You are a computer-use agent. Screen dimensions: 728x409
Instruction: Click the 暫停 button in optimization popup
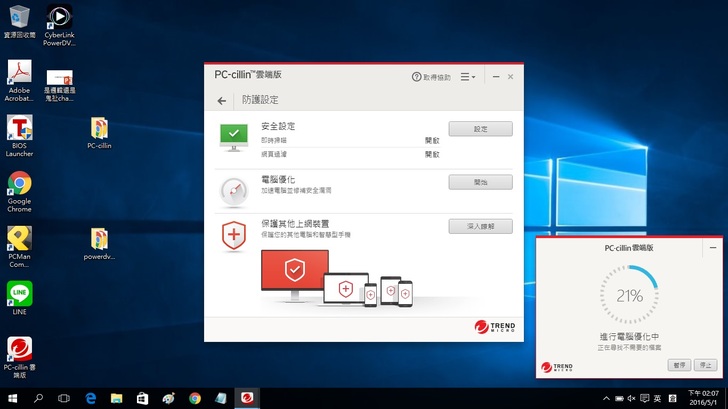(x=679, y=365)
